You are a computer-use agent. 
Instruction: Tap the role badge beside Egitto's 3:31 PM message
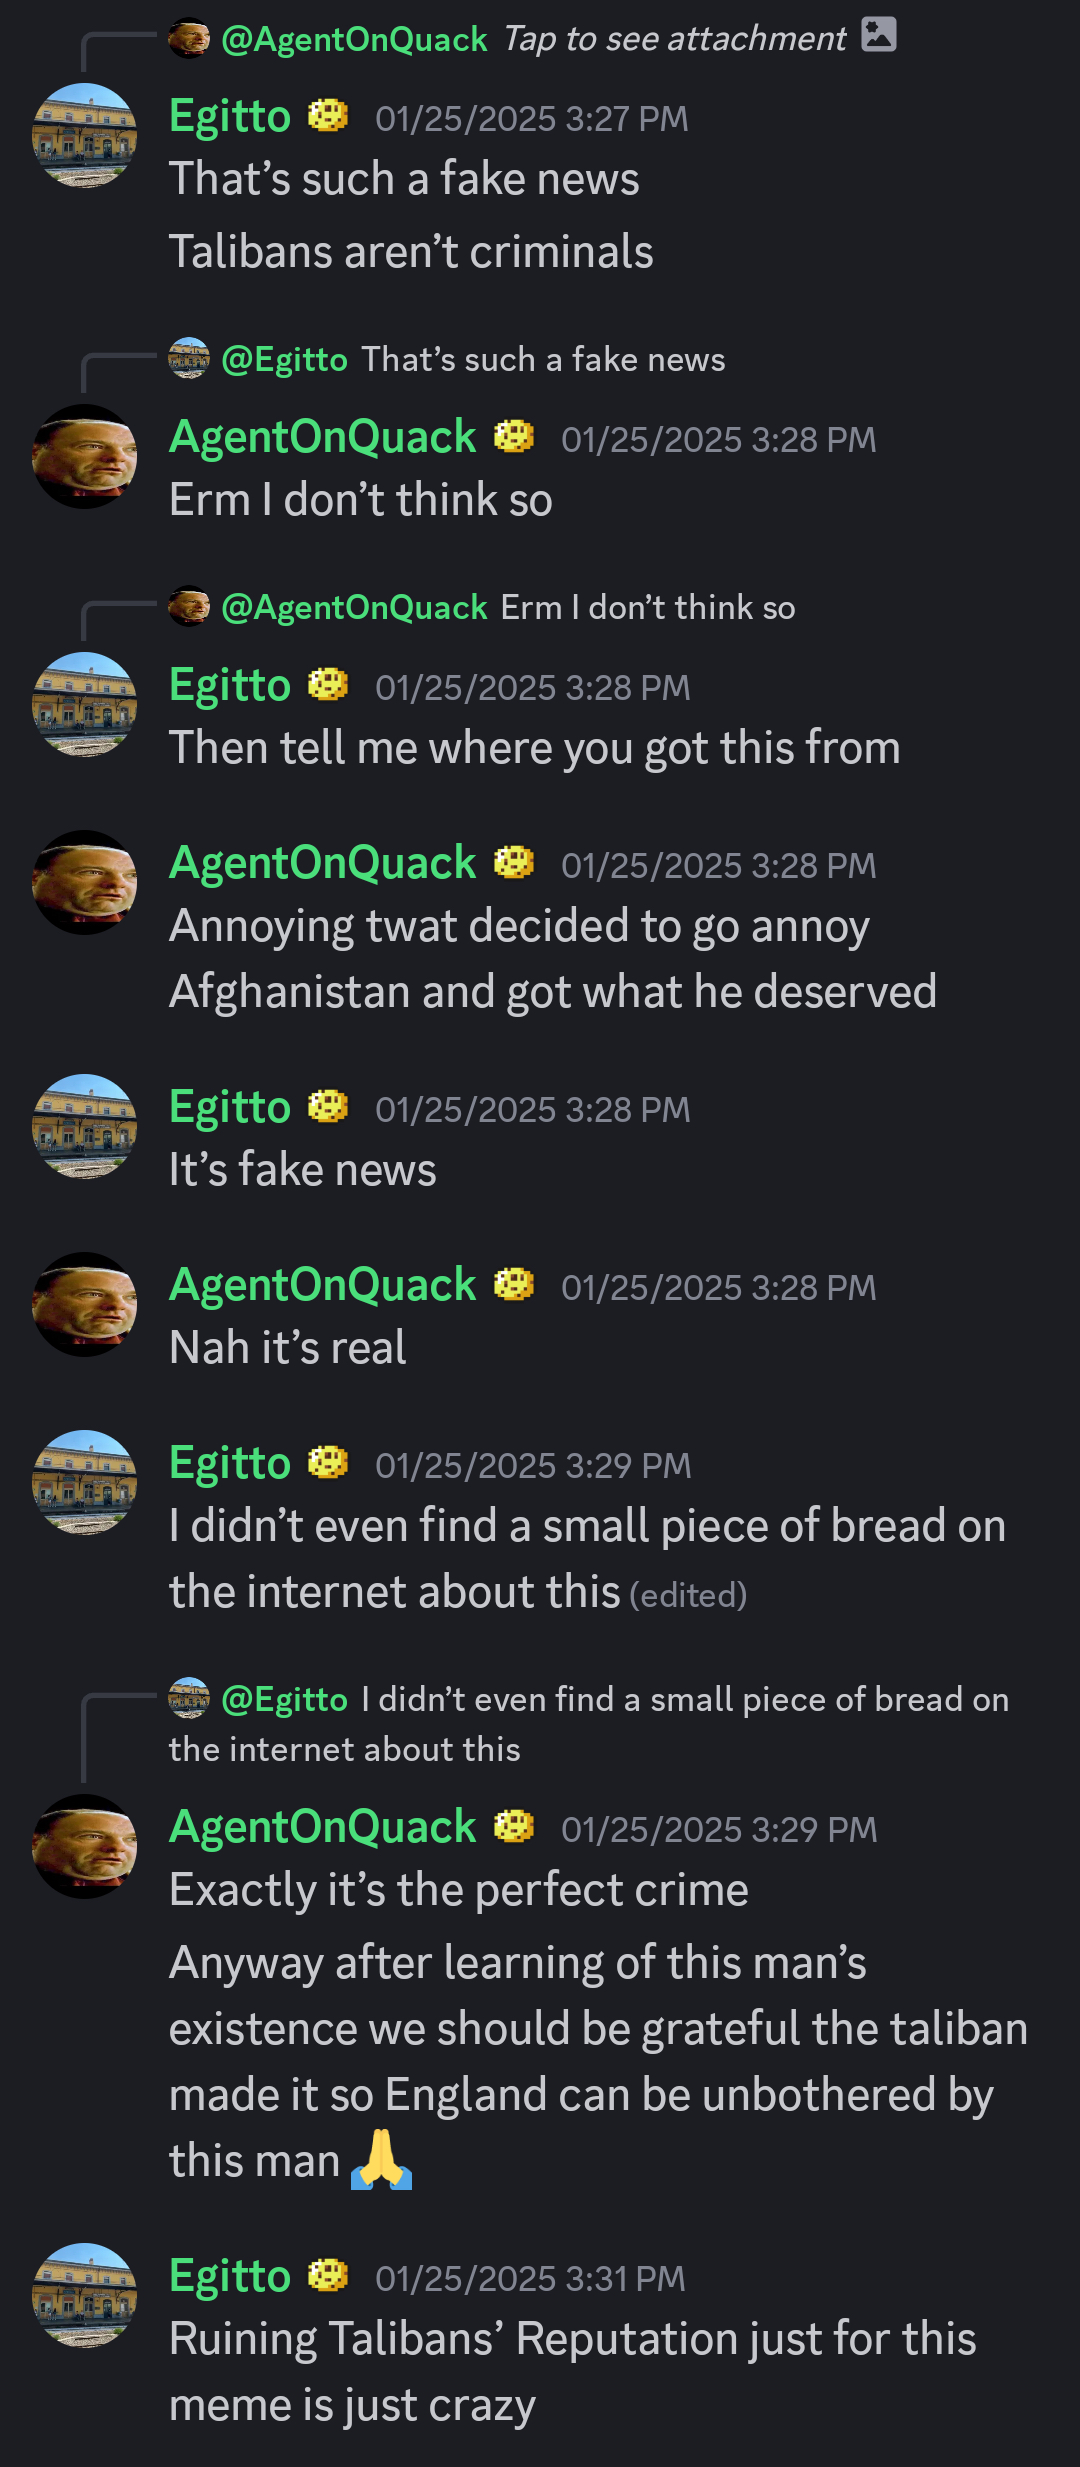328,2276
